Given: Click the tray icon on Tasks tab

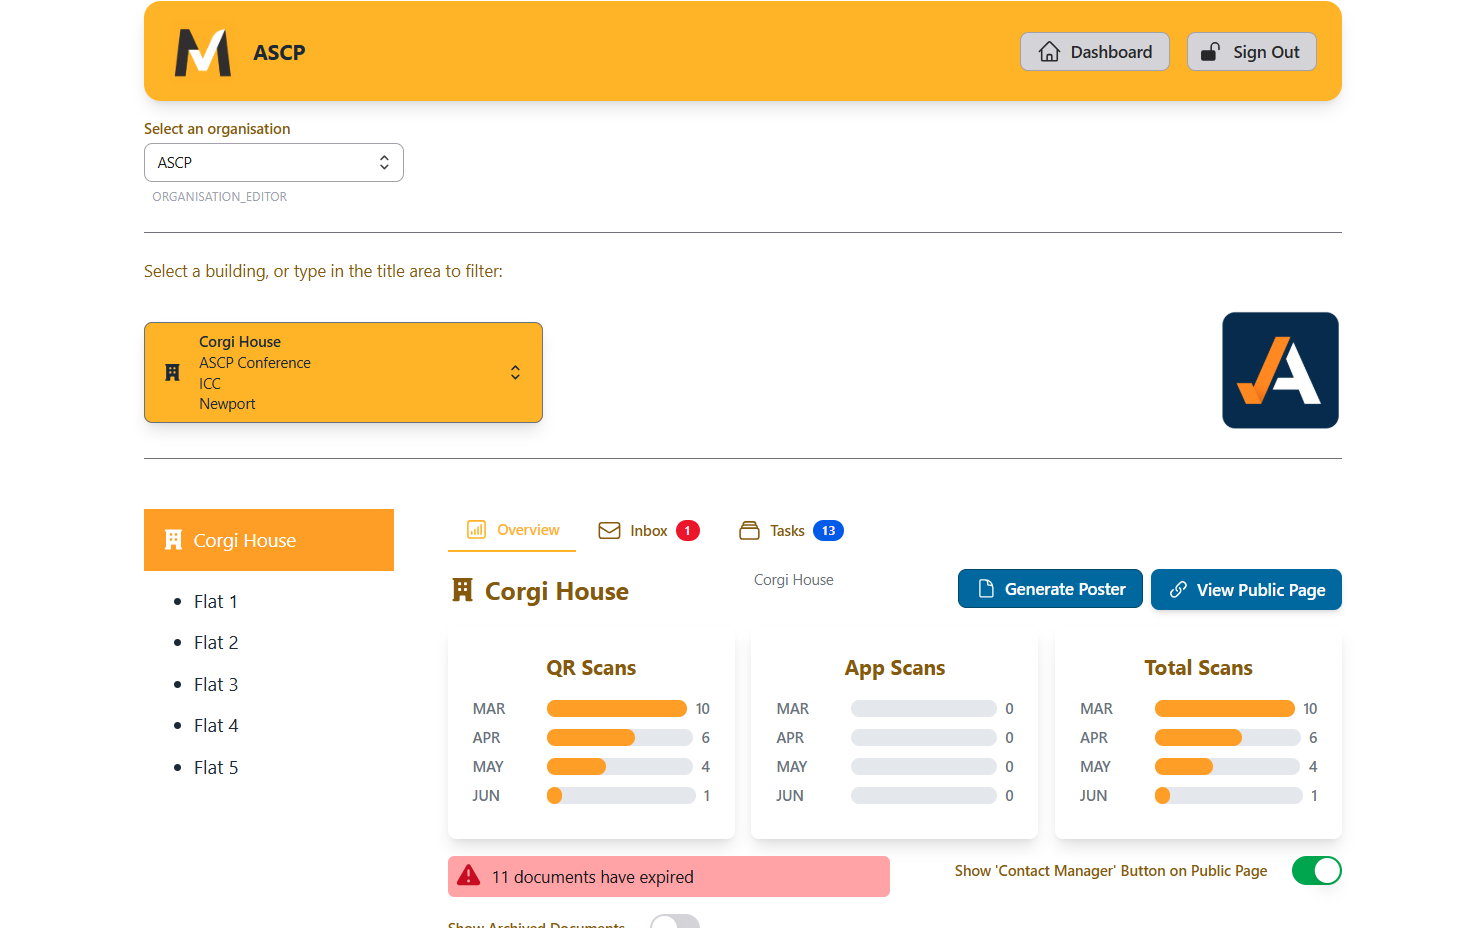Looking at the screenshot, I should (x=749, y=530).
